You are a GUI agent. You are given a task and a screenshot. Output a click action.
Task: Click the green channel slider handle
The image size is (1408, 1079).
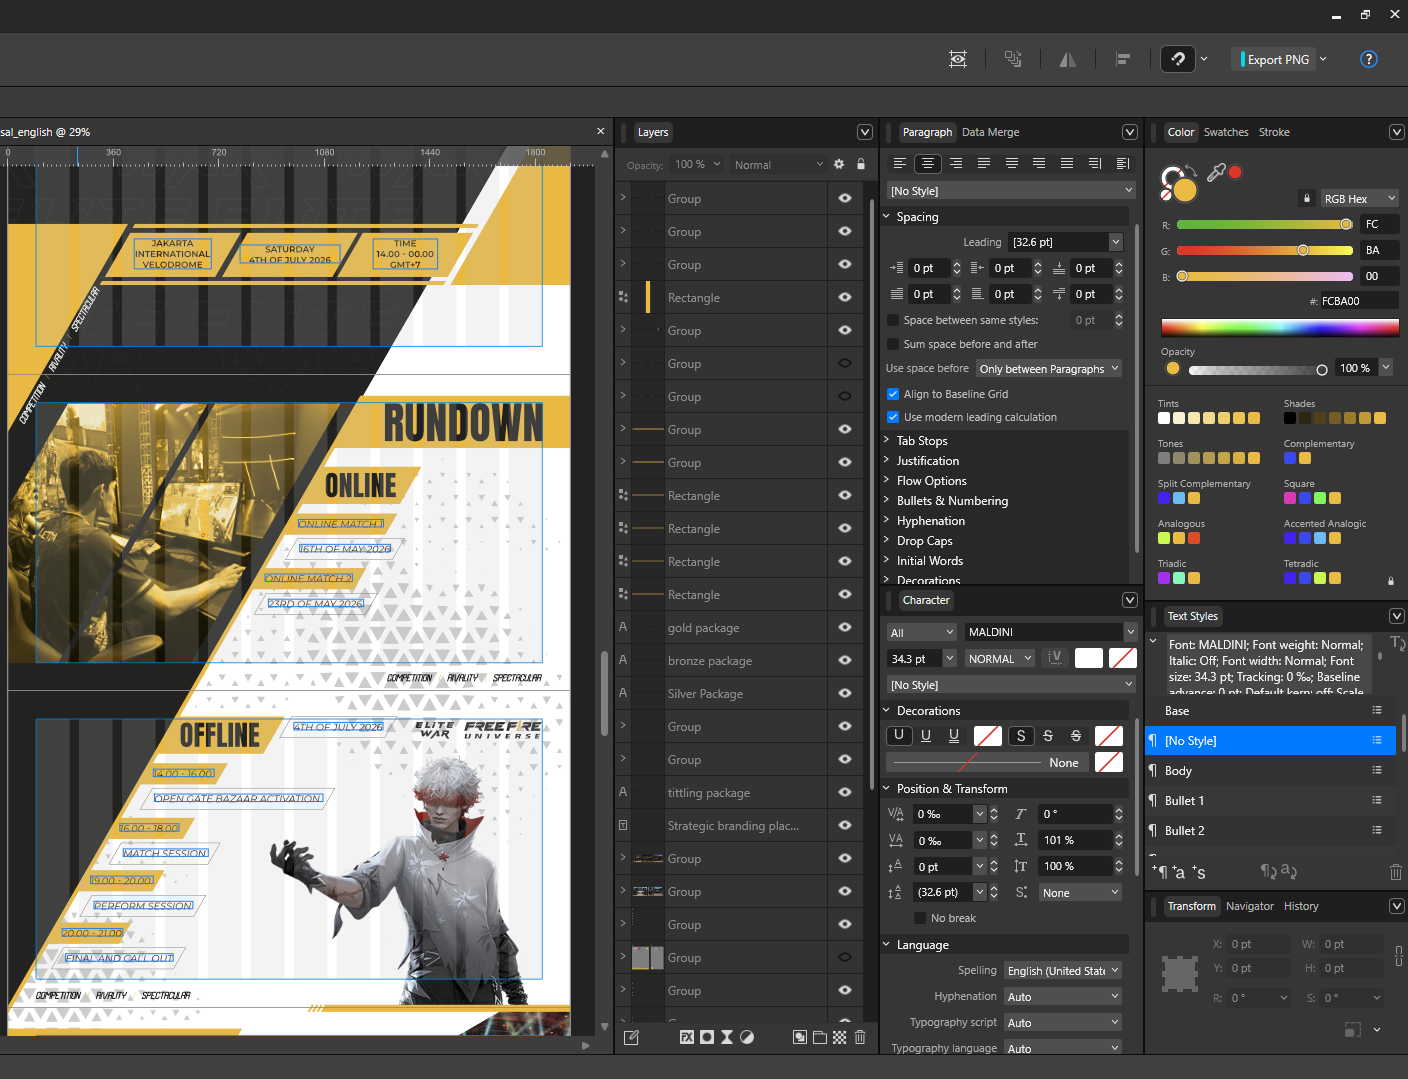point(1303,250)
